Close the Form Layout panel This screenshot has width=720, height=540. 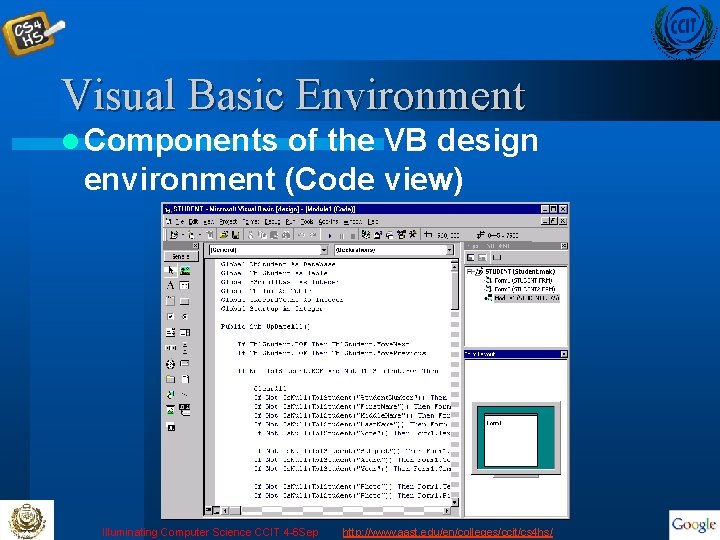[x=564, y=354]
